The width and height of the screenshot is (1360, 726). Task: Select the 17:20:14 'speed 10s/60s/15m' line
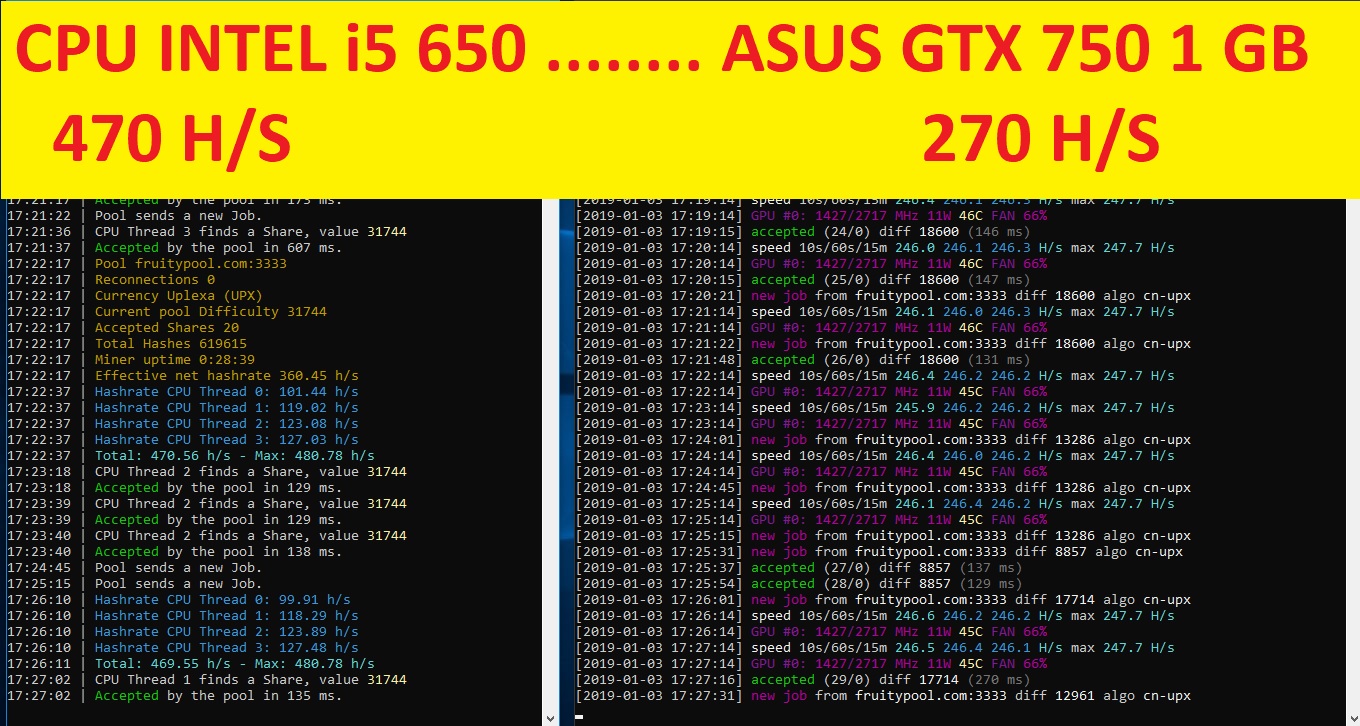pos(875,248)
